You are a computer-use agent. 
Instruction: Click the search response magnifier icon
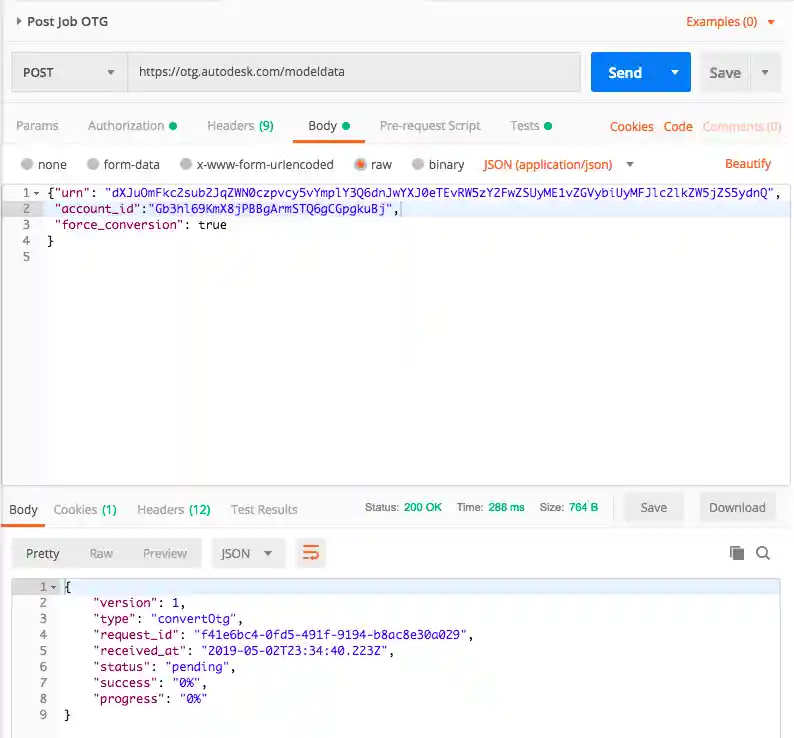pos(763,553)
